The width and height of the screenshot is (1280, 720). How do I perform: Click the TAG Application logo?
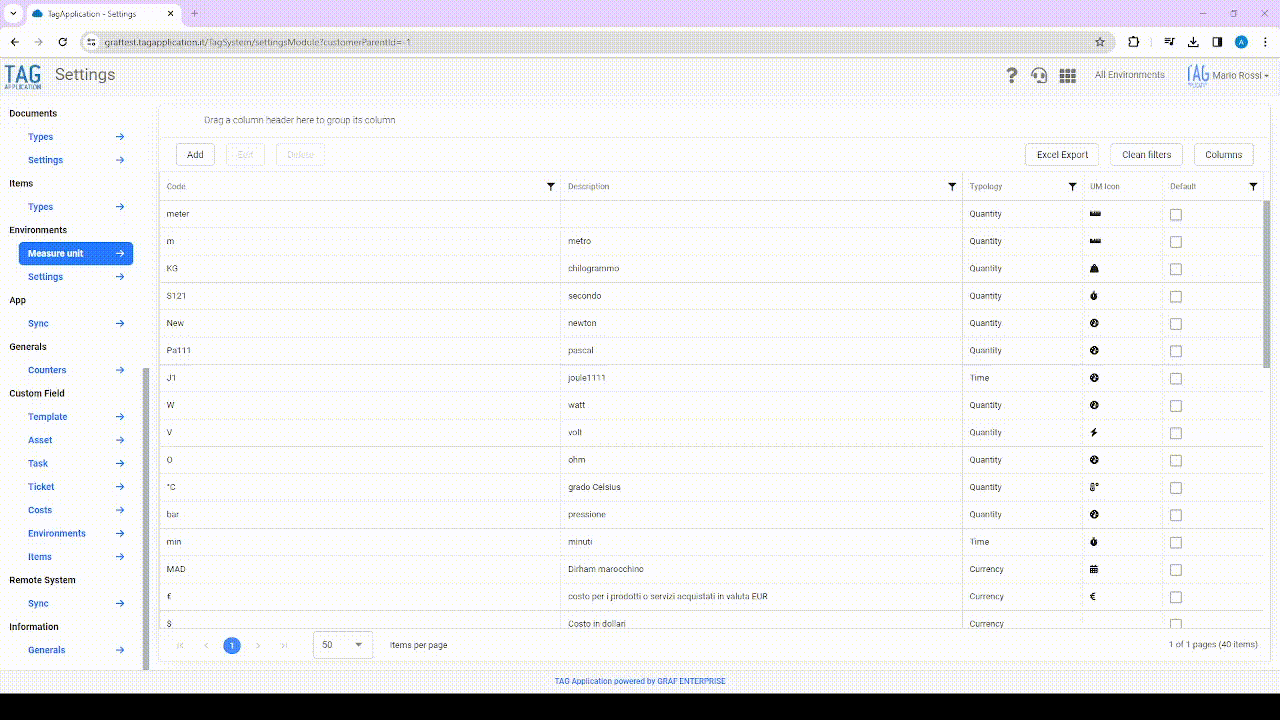[x=23, y=76]
